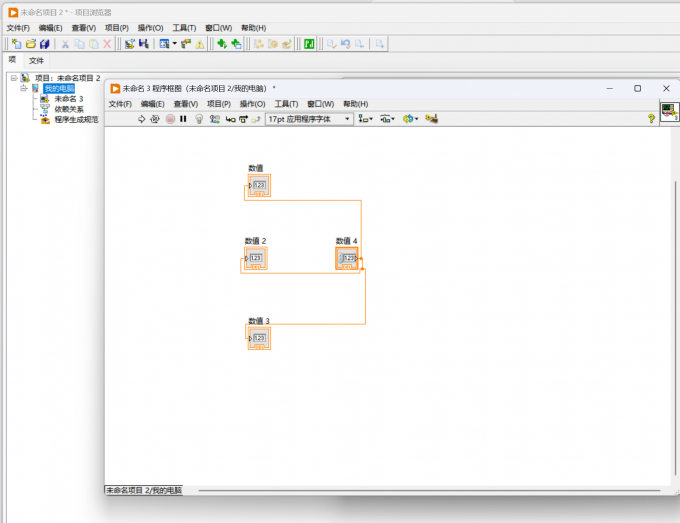Select the '项目: 未命名项目 2' root item

[x=68, y=78]
